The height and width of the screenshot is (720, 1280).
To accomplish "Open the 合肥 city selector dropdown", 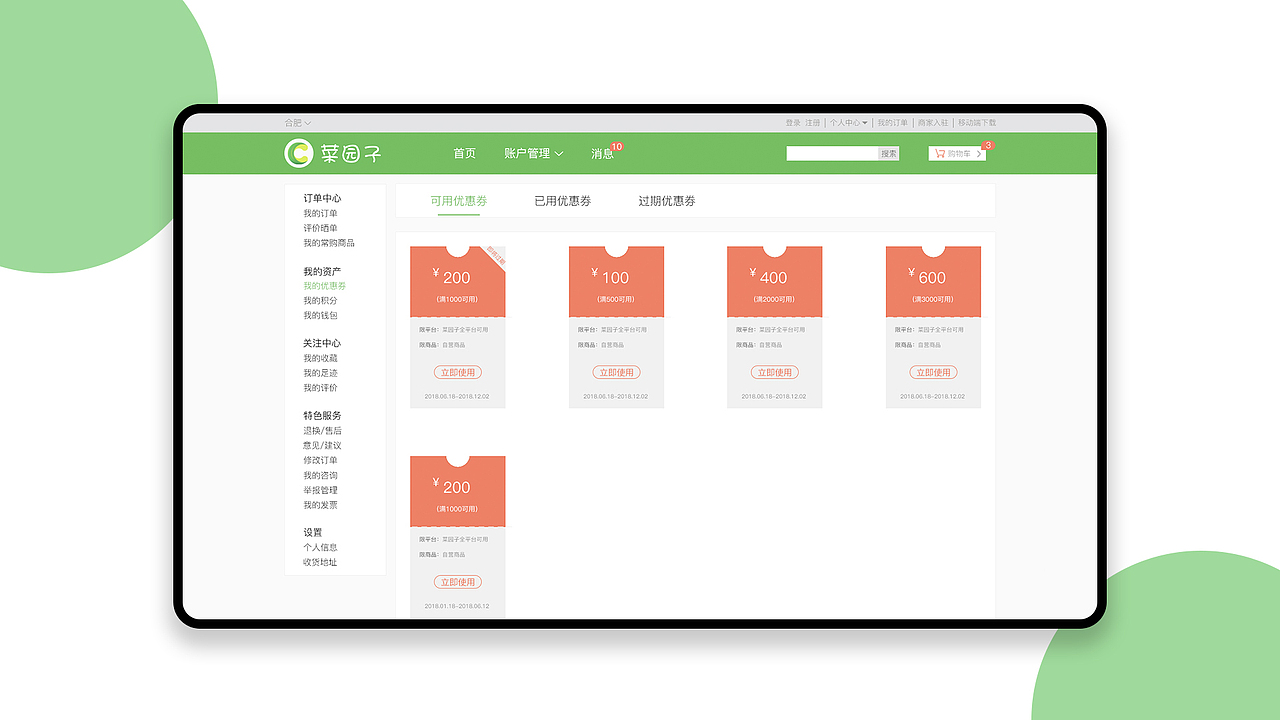I will tap(297, 123).
